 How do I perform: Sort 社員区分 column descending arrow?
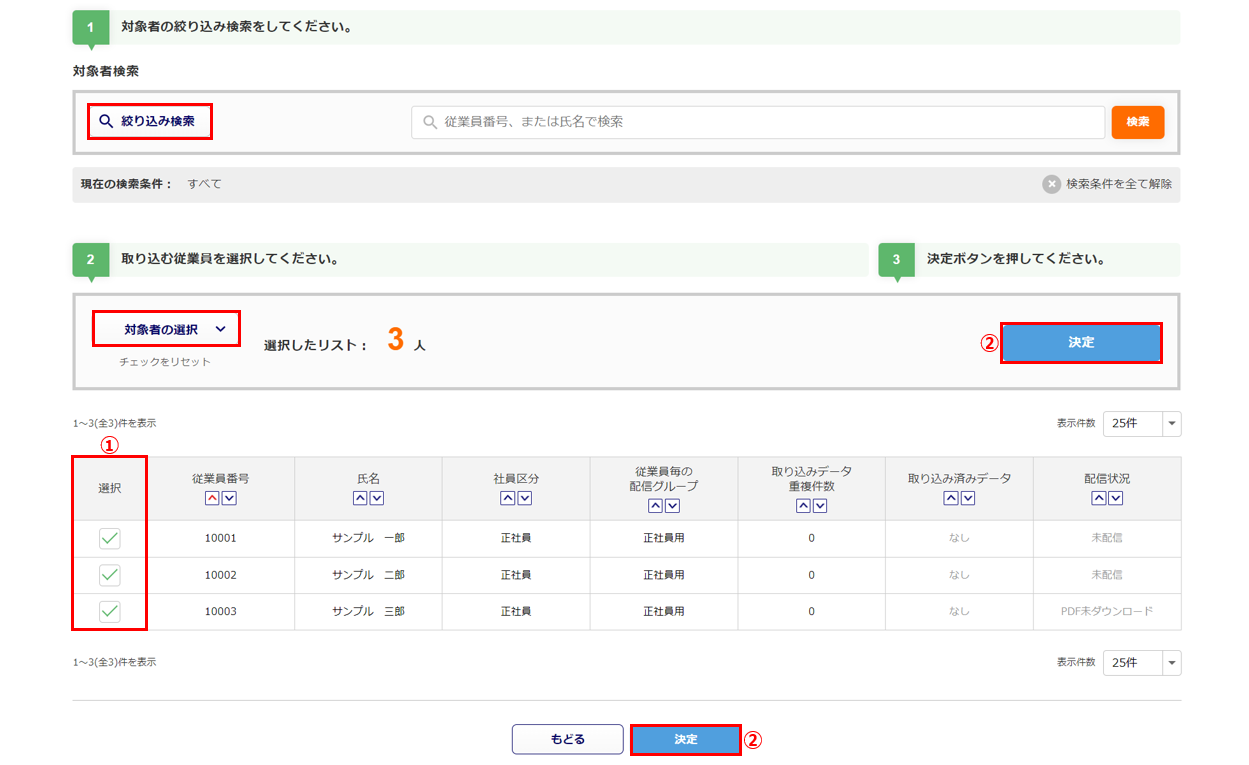point(524,498)
